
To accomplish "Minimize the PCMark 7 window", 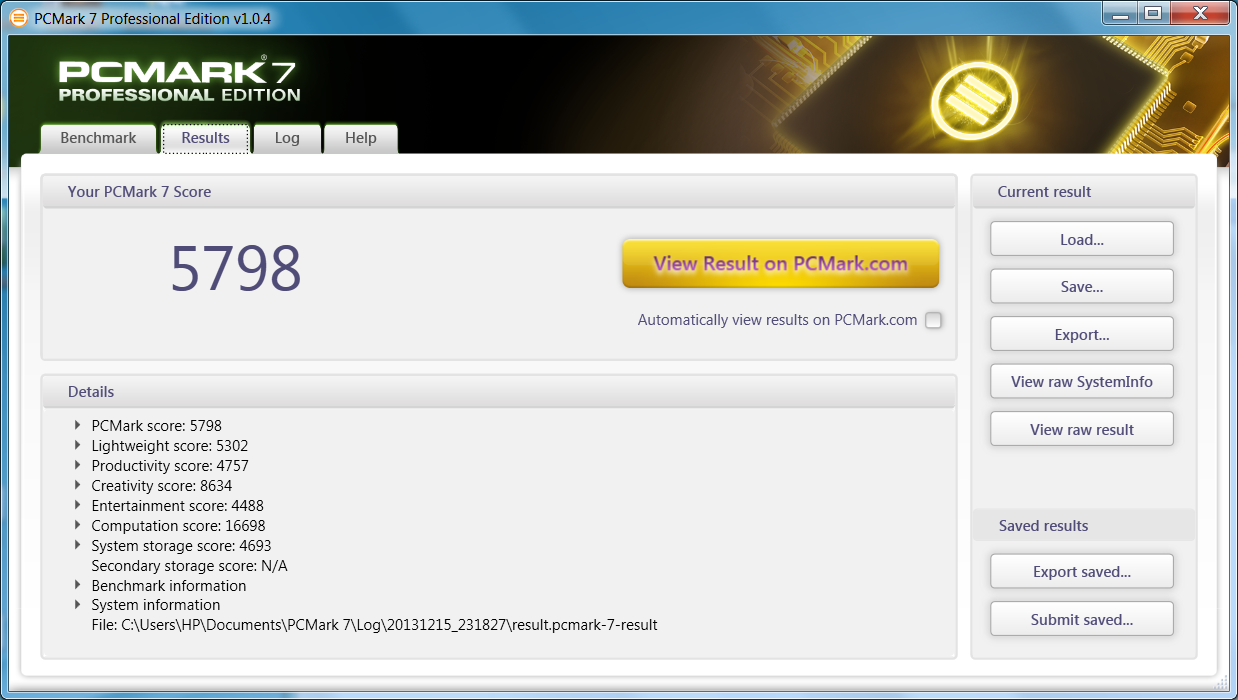I will pyautogui.click(x=1119, y=13).
